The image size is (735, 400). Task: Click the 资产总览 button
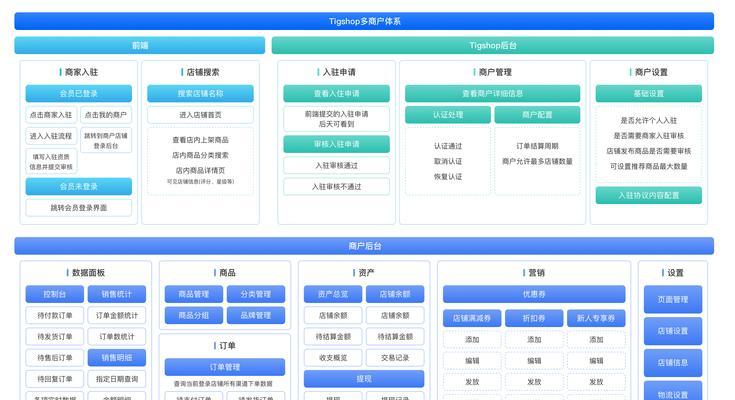pos(333,294)
